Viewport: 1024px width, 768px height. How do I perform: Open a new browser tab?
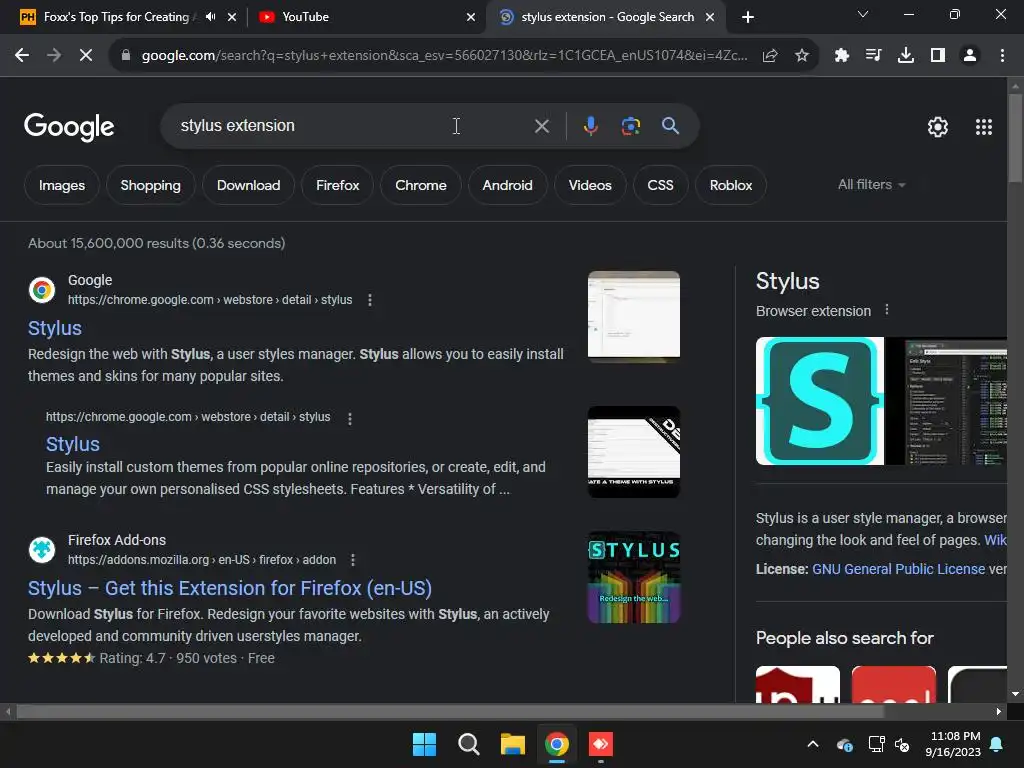pyautogui.click(x=748, y=17)
